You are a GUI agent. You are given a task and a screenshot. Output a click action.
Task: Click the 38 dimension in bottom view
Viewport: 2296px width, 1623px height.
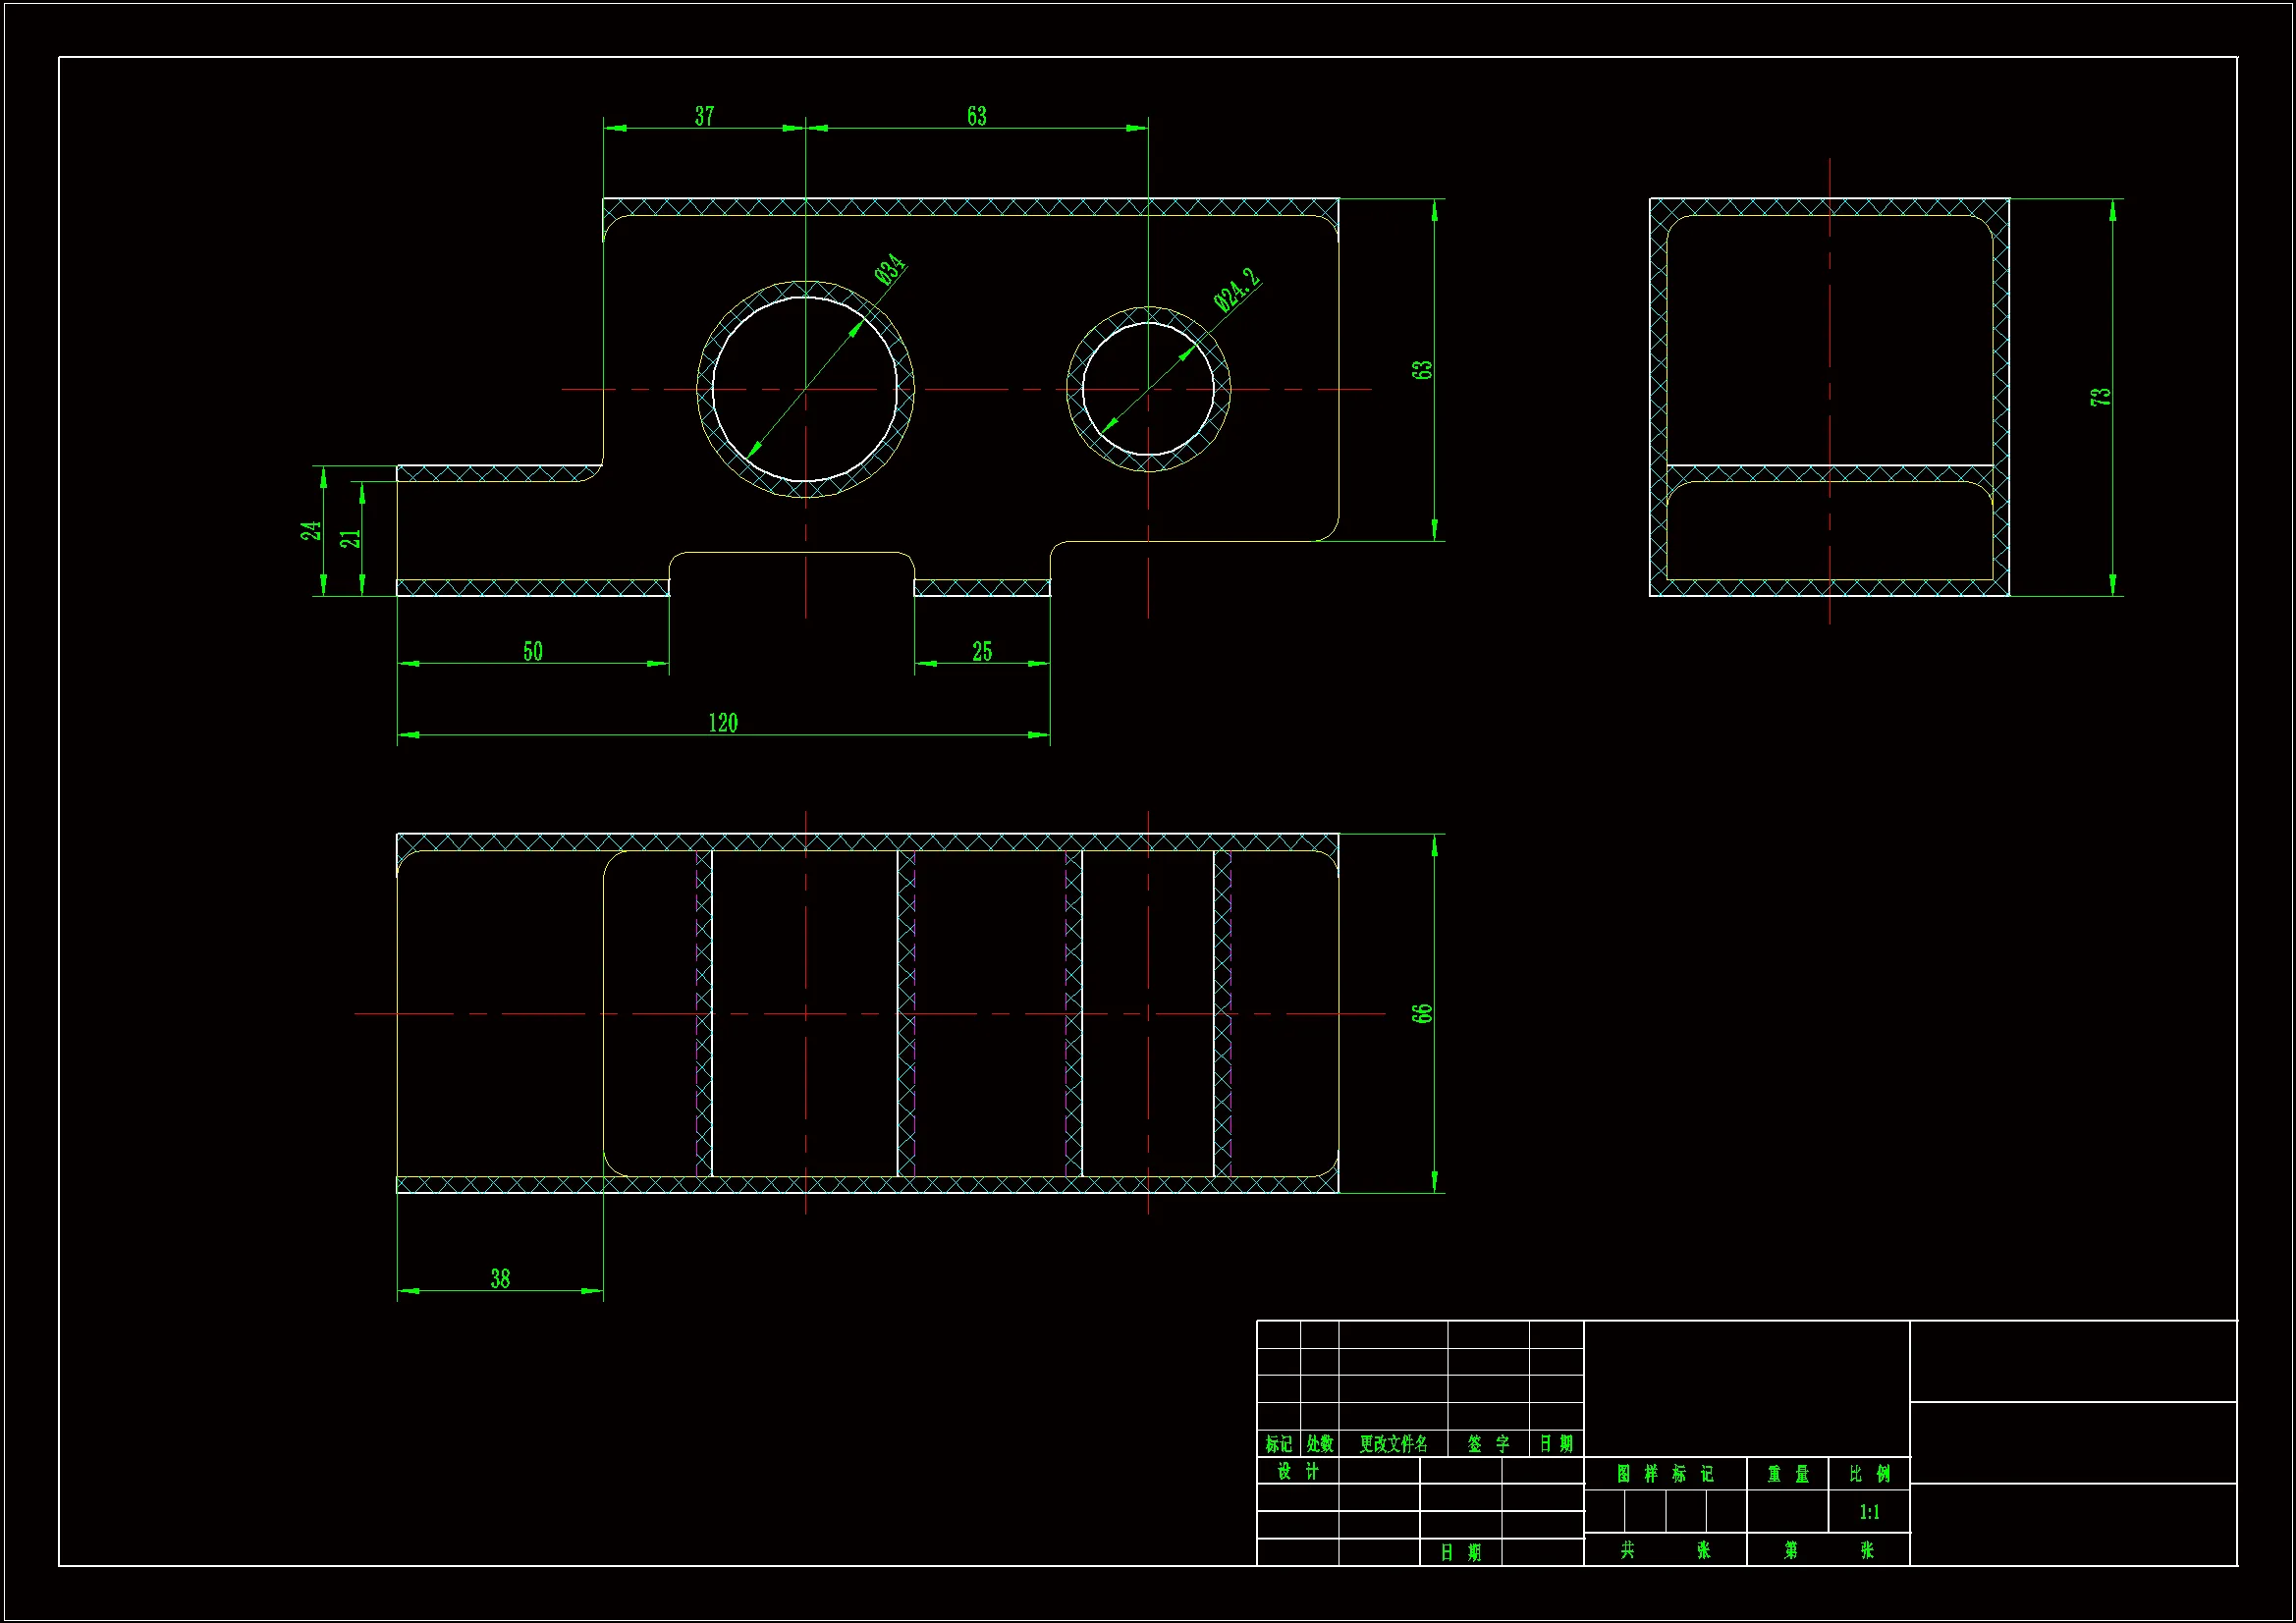[500, 1279]
